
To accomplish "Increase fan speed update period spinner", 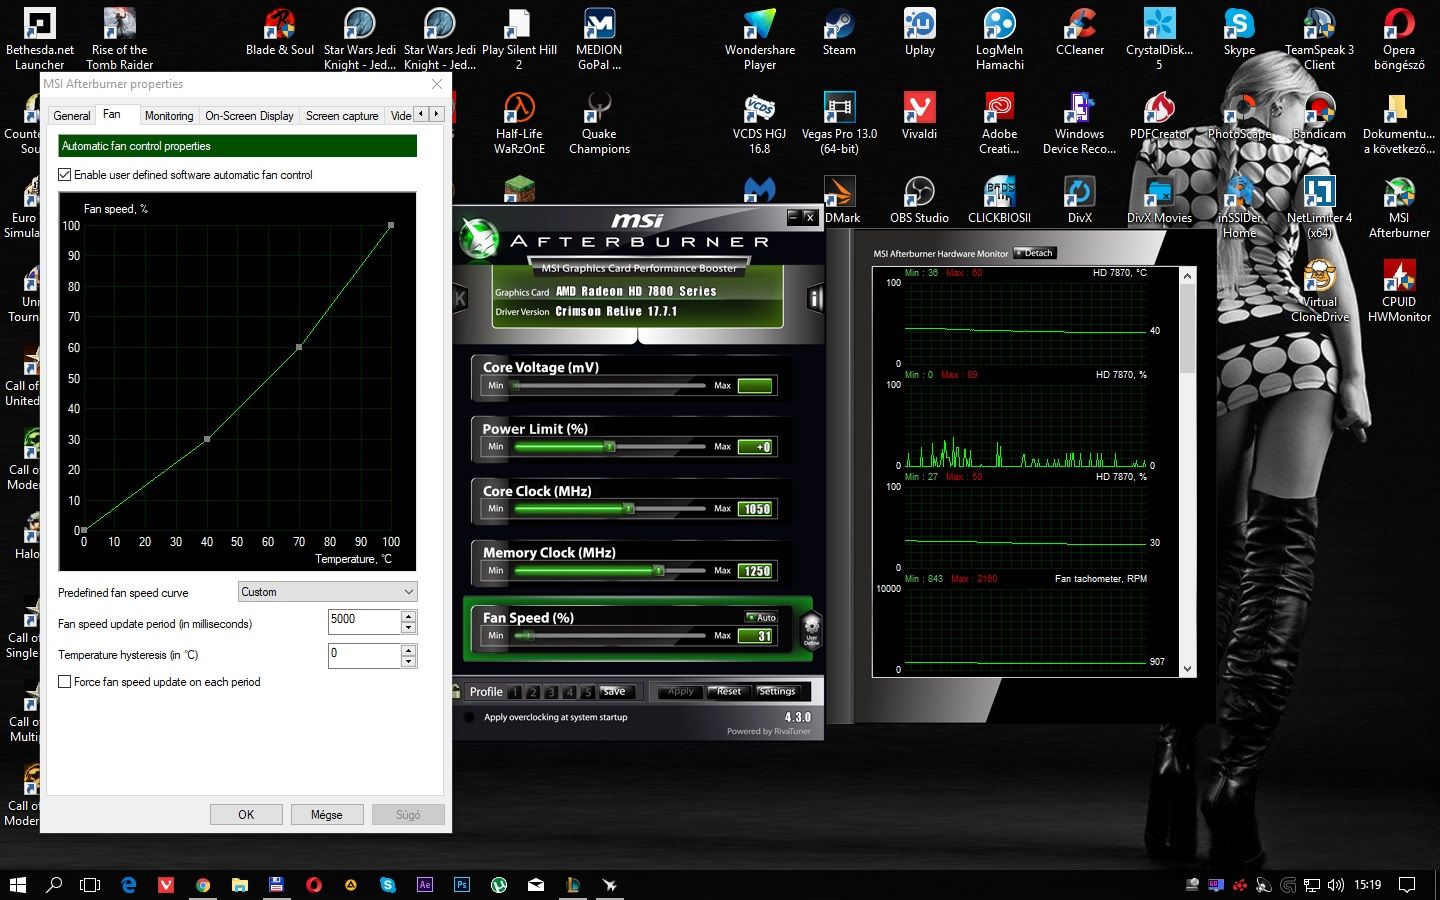I will pyautogui.click(x=409, y=616).
